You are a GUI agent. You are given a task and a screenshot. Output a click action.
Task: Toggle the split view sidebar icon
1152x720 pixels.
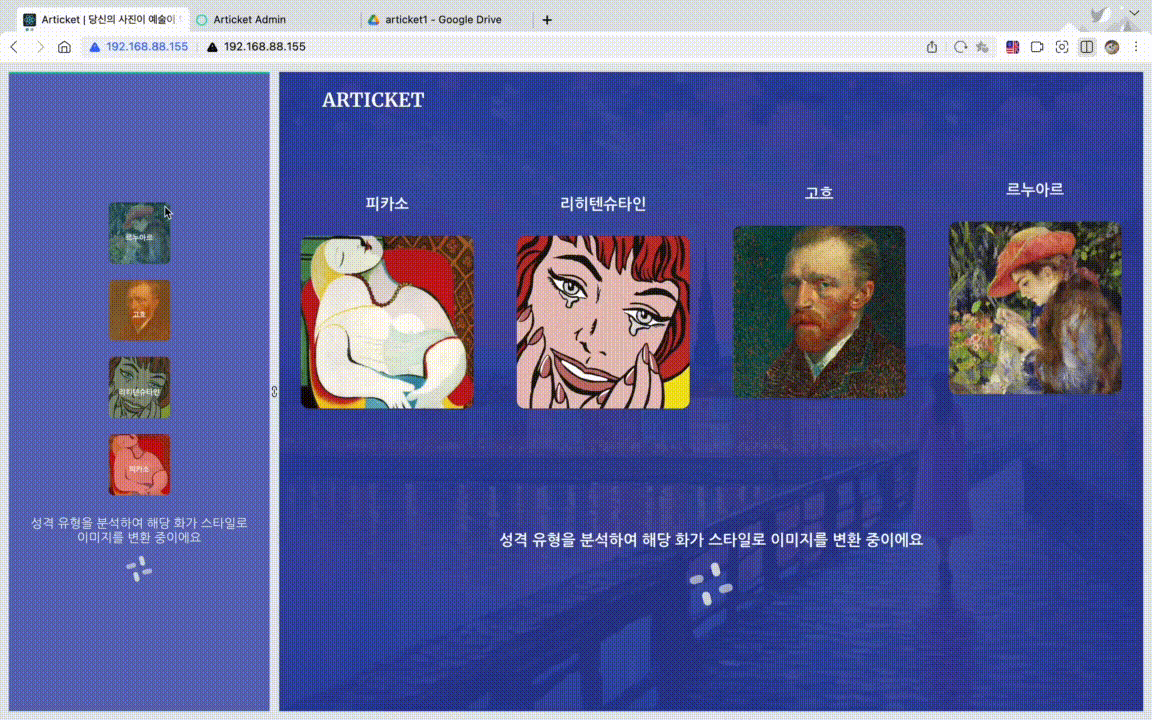pos(1087,47)
